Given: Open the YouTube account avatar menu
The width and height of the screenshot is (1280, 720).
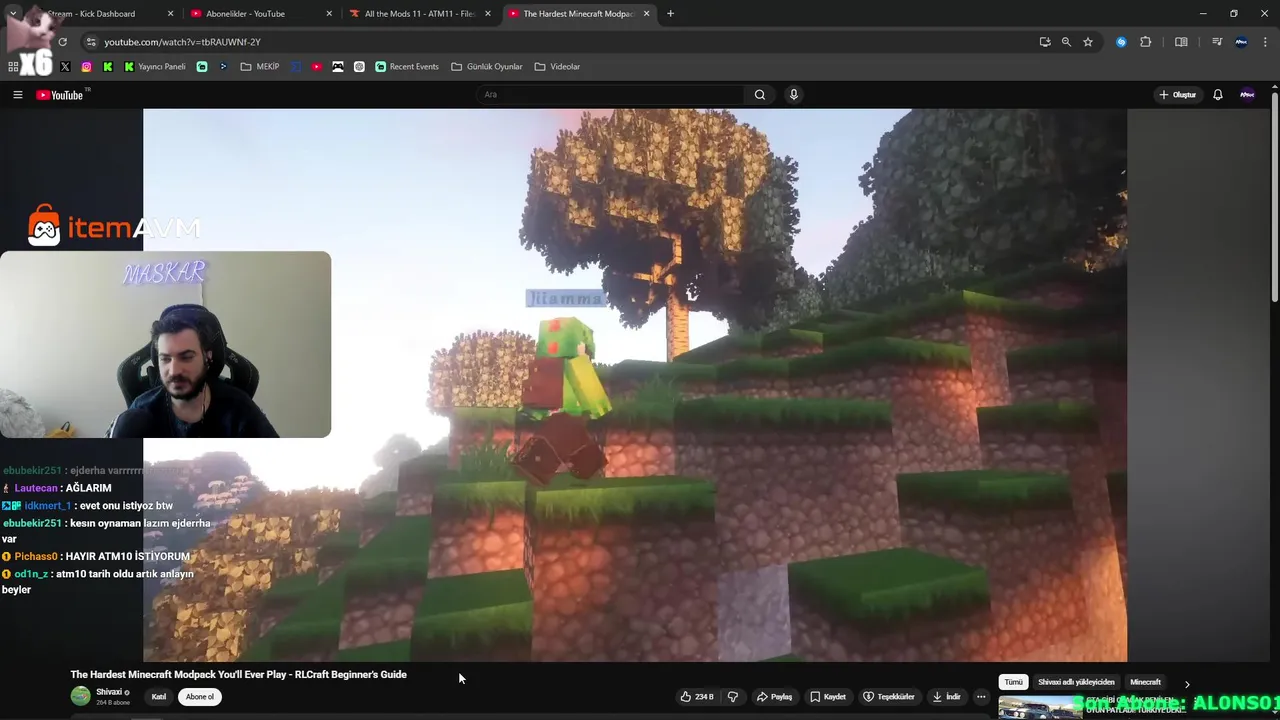Looking at the screenshot, I should coord(1247,95).
